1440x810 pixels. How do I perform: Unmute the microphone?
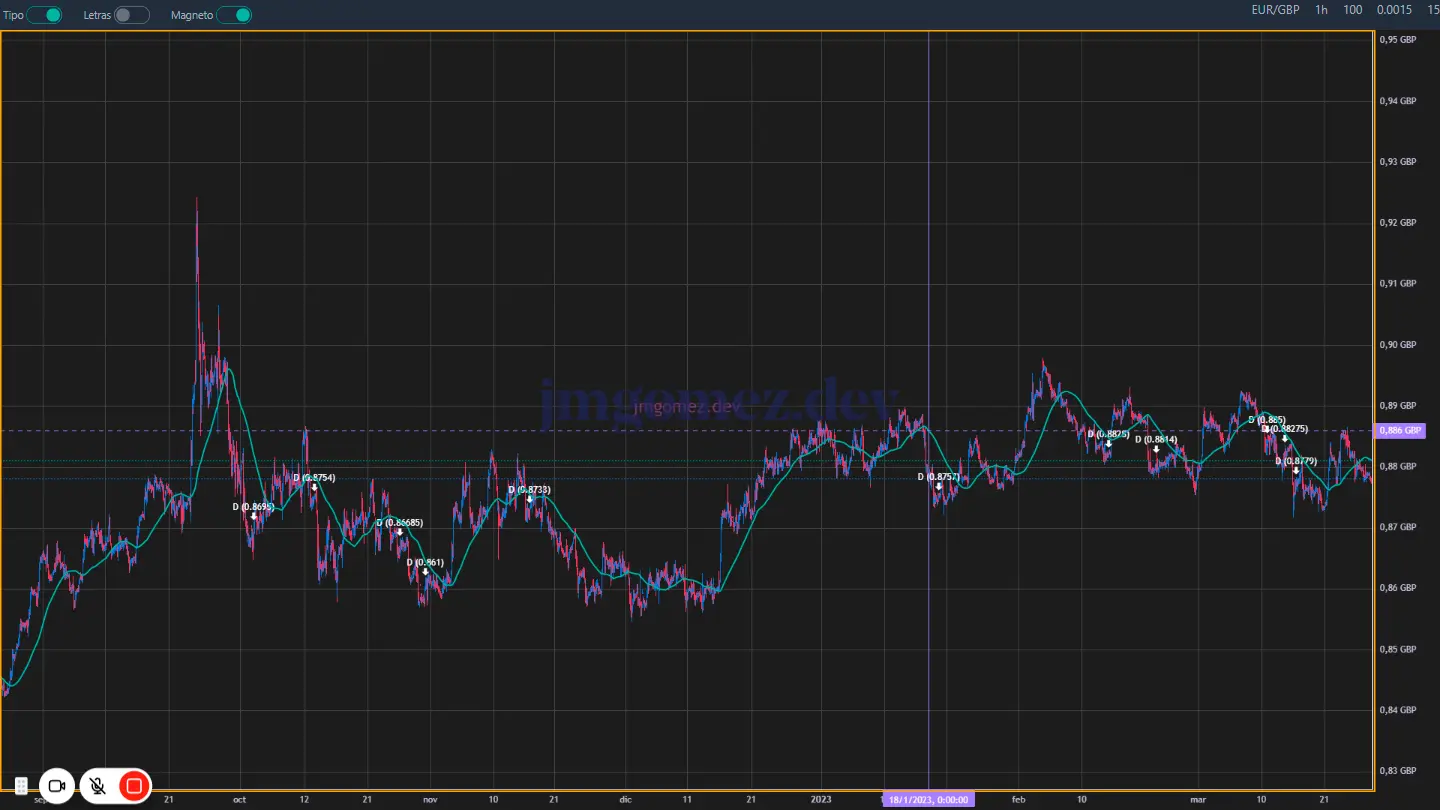97,786
